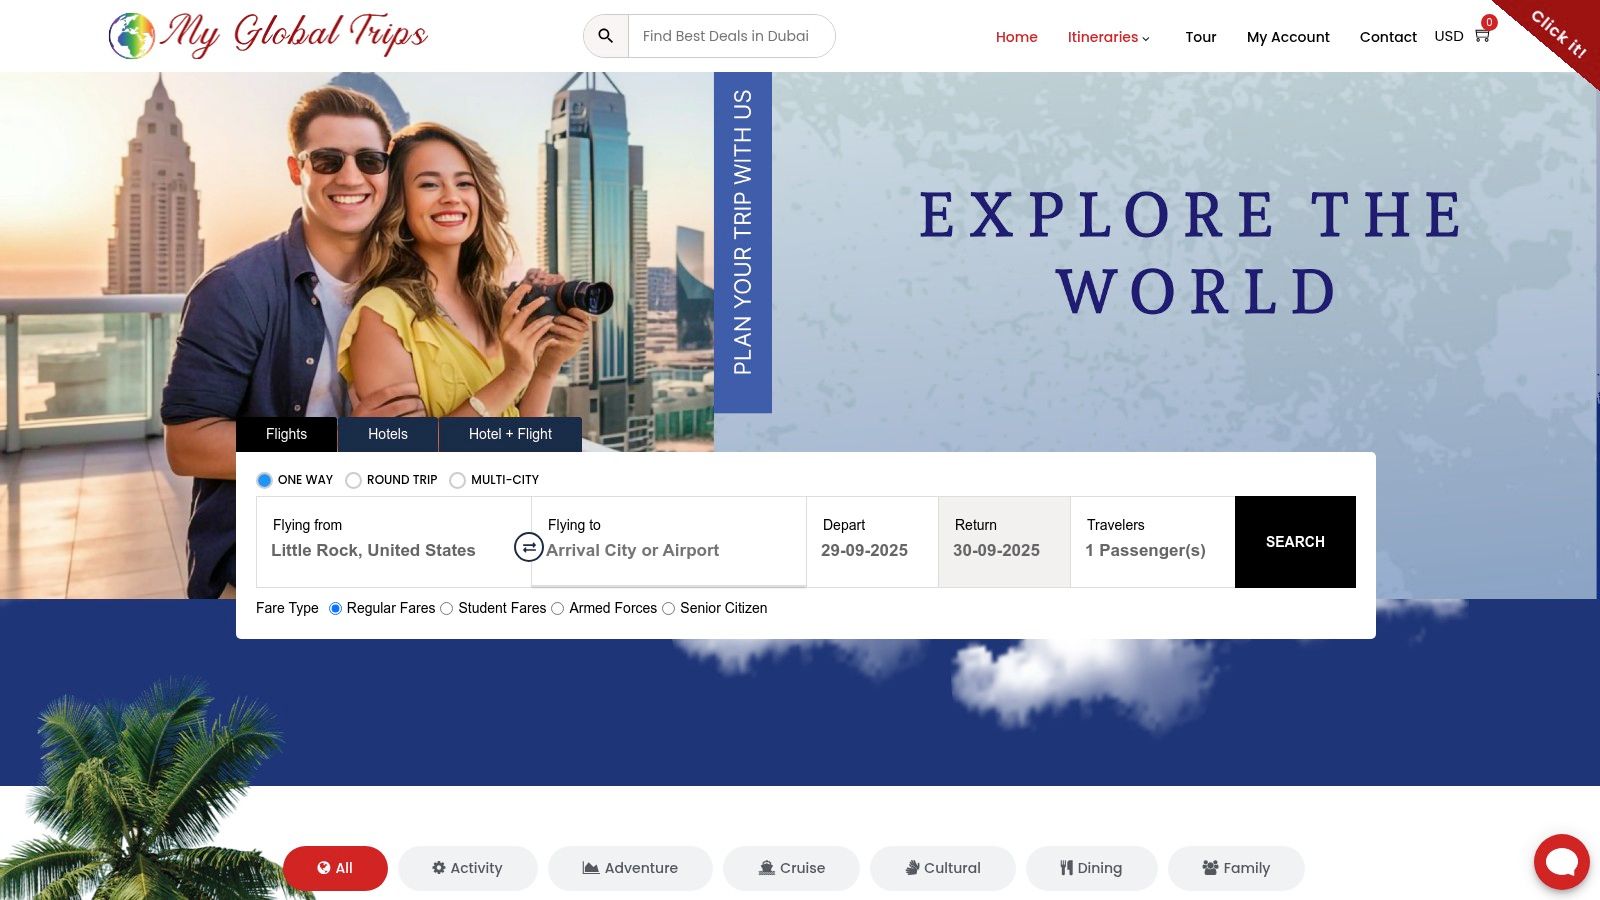1600x900 pixels.
Task: Select the ONE WAY trip option
Action: pos(264,480)
